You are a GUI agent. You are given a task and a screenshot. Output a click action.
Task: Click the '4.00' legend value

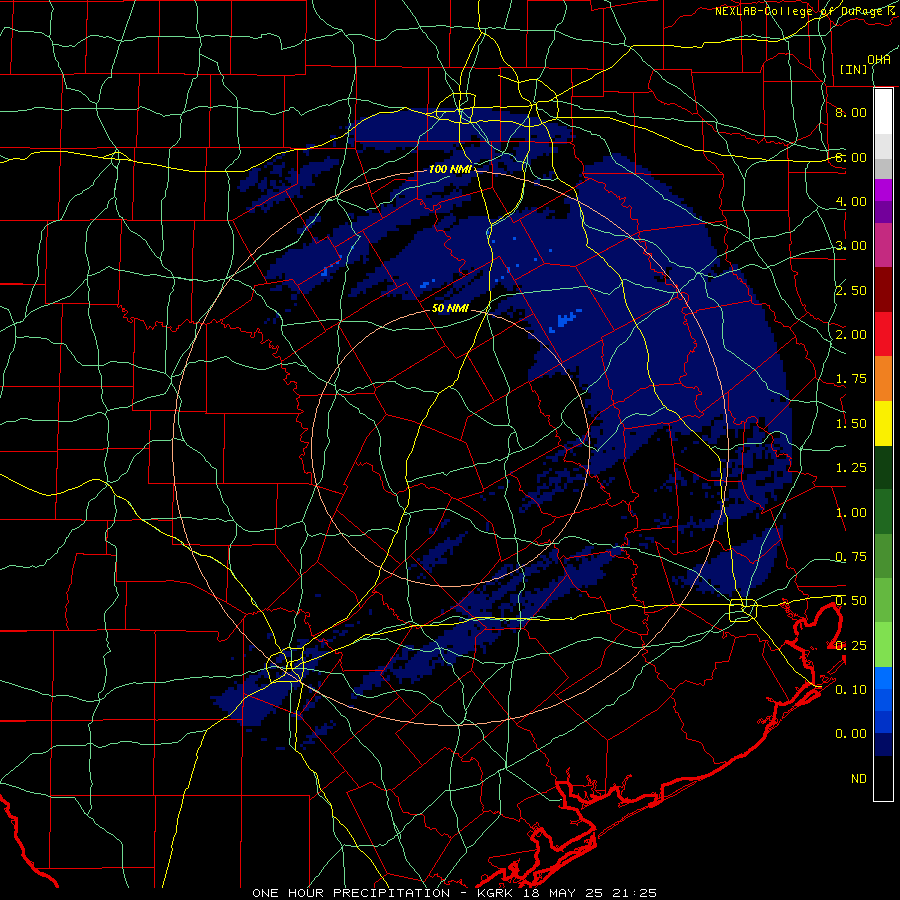pos(851,201)
